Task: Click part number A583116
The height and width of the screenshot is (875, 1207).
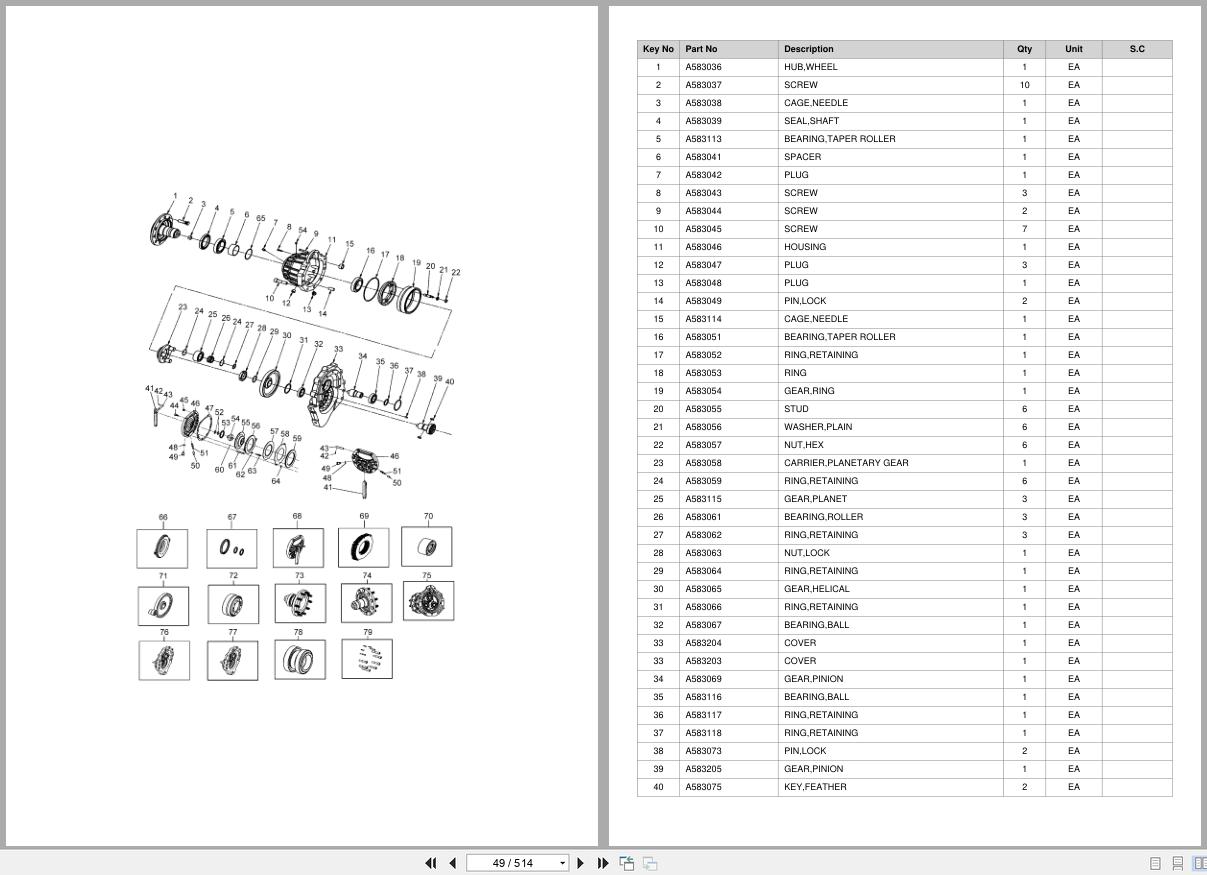Action: (703, 697)
